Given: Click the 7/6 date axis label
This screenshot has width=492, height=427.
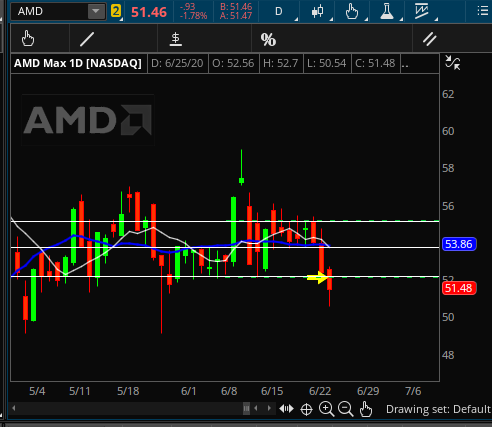Looking at the screenshot, I should (413, 391).
